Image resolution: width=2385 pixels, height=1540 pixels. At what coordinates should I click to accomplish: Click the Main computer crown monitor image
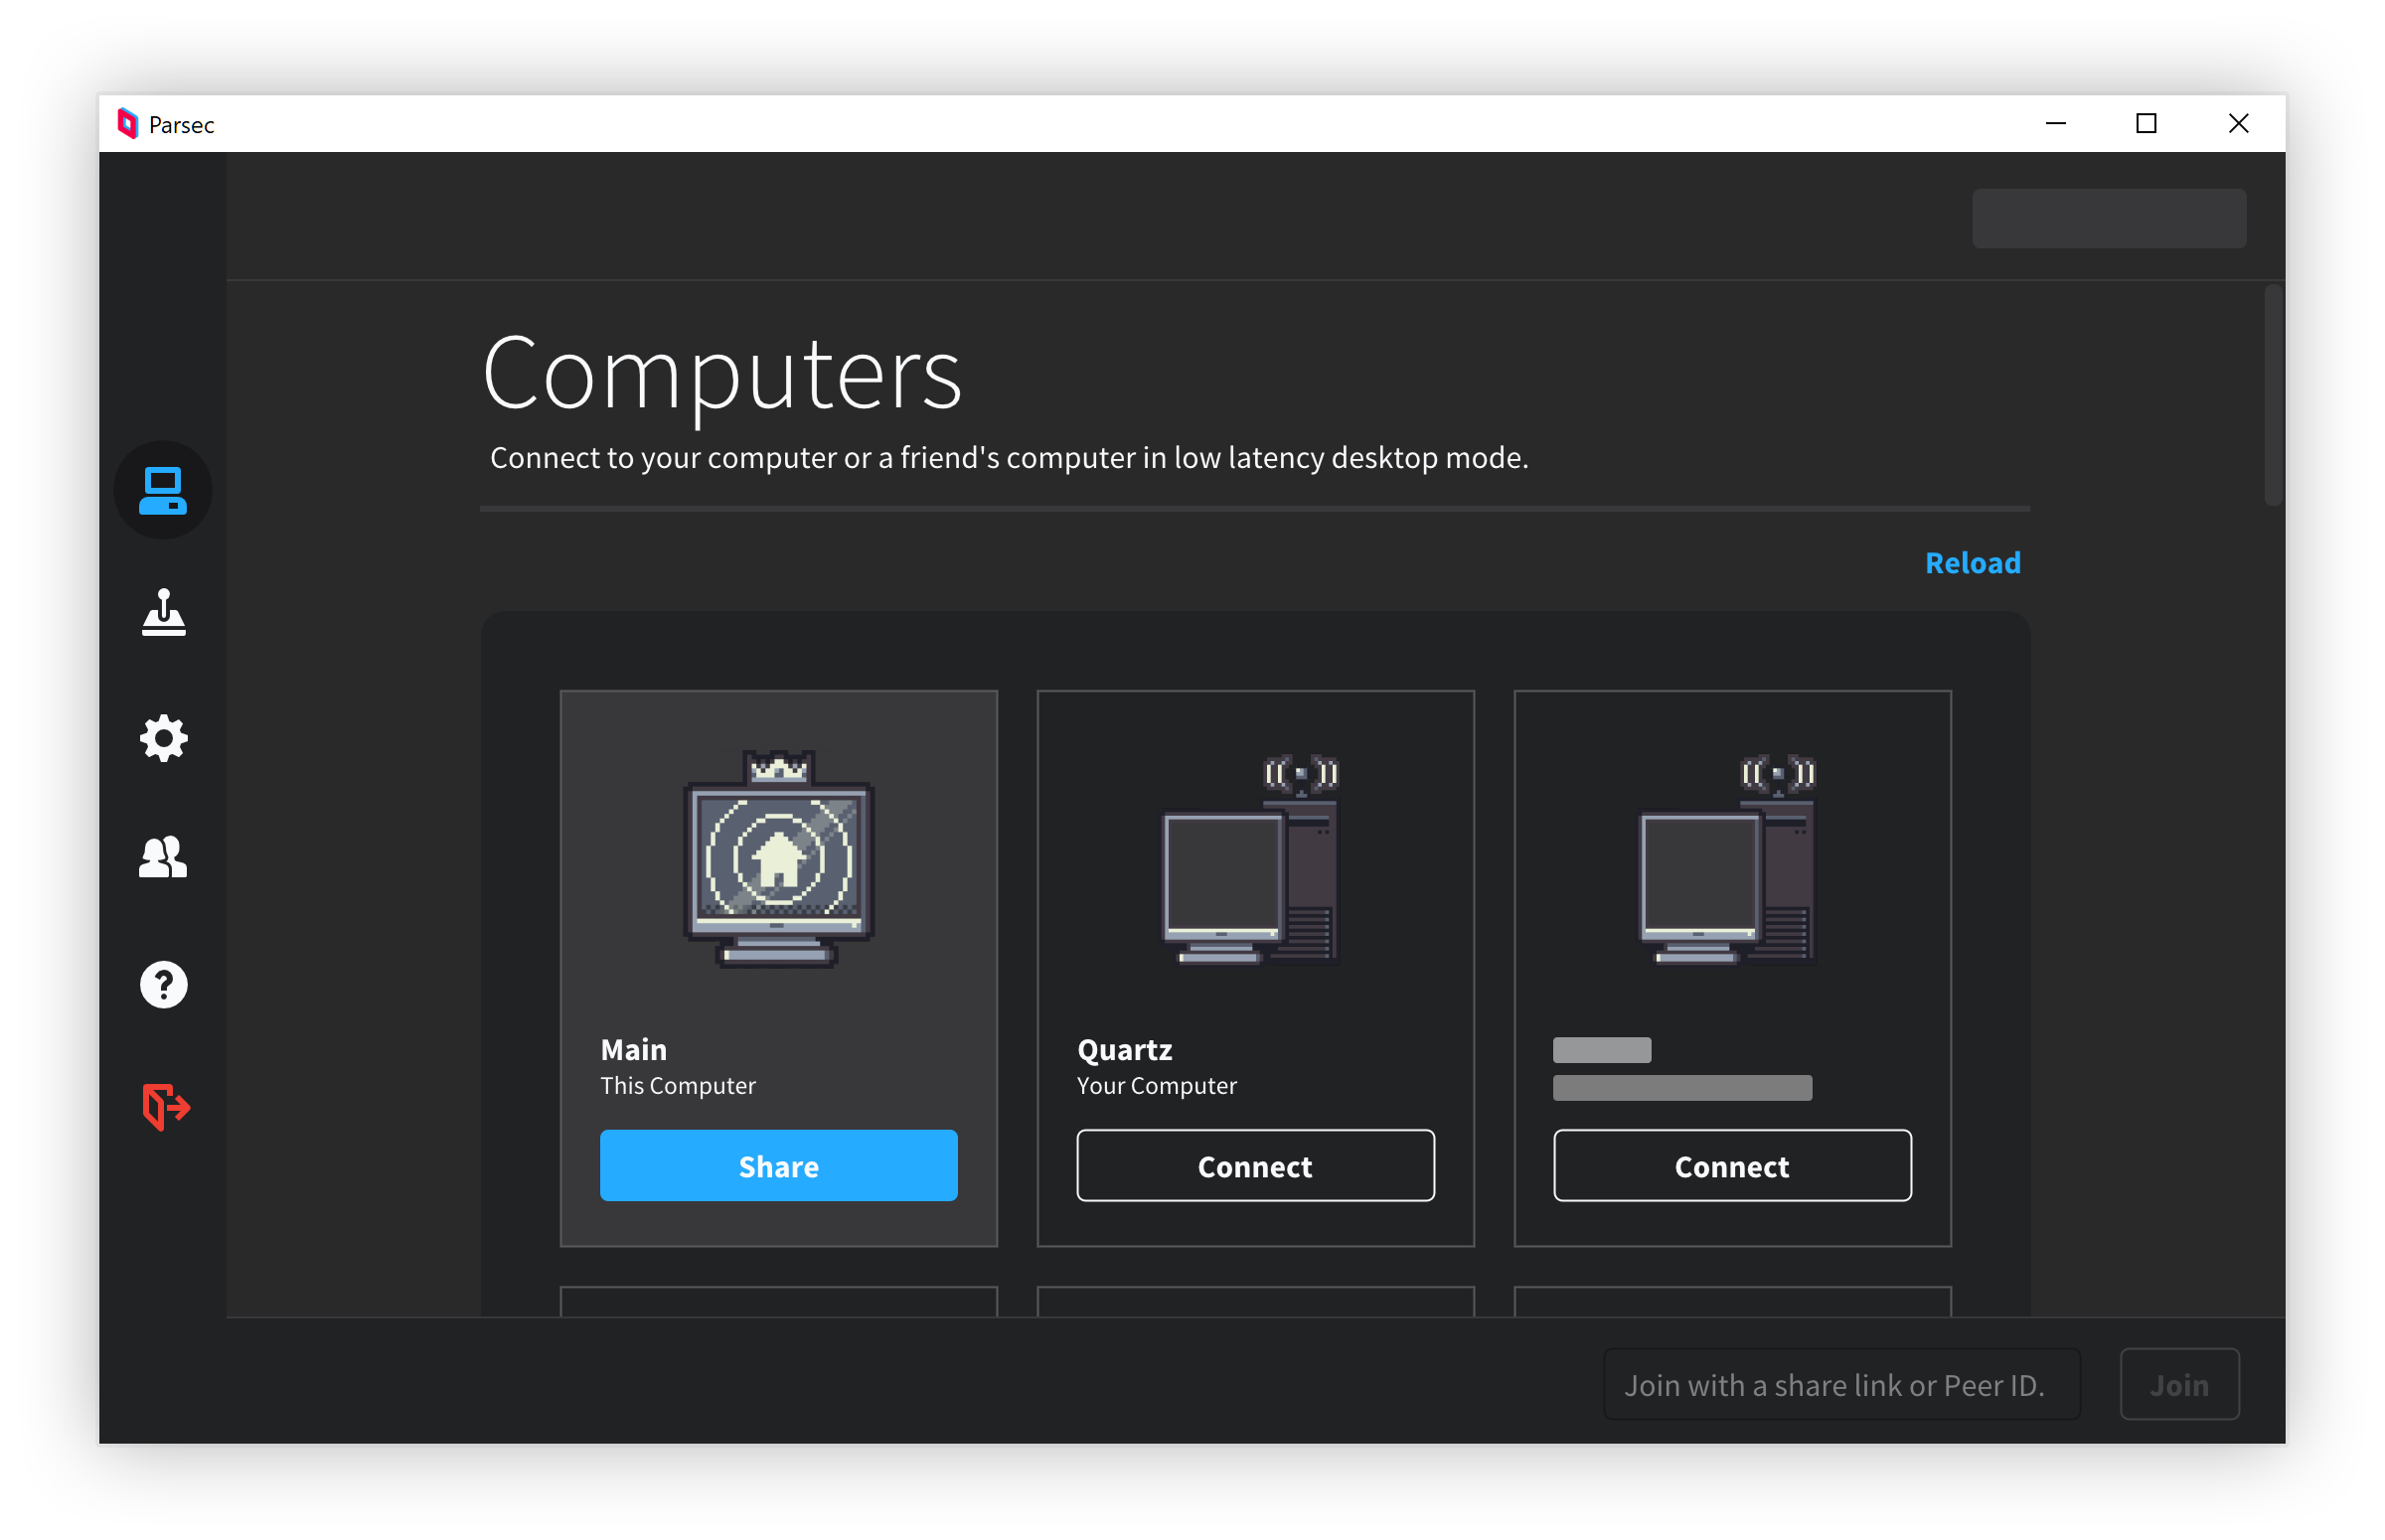tap(778, 859)
